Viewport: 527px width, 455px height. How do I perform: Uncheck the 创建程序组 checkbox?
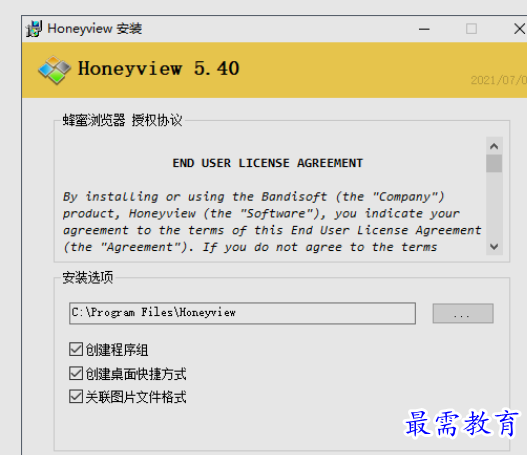(76, 349)
